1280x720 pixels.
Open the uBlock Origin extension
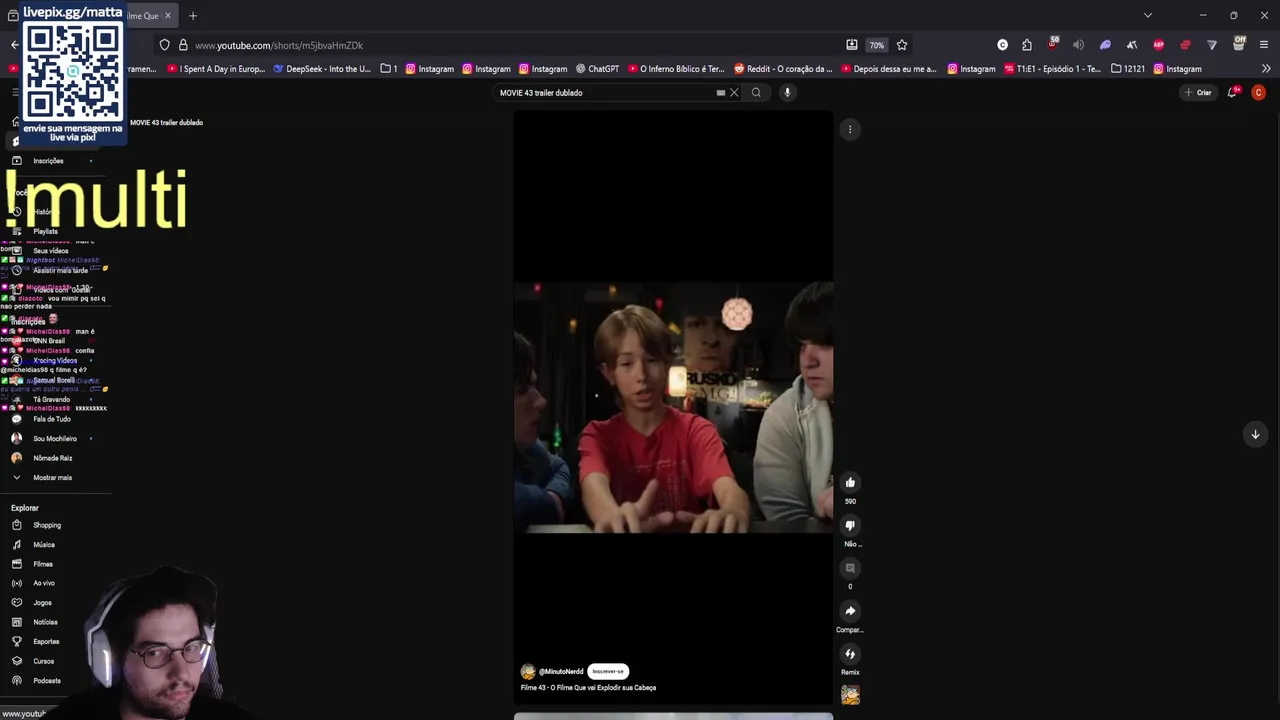[x=1053, y=45]
